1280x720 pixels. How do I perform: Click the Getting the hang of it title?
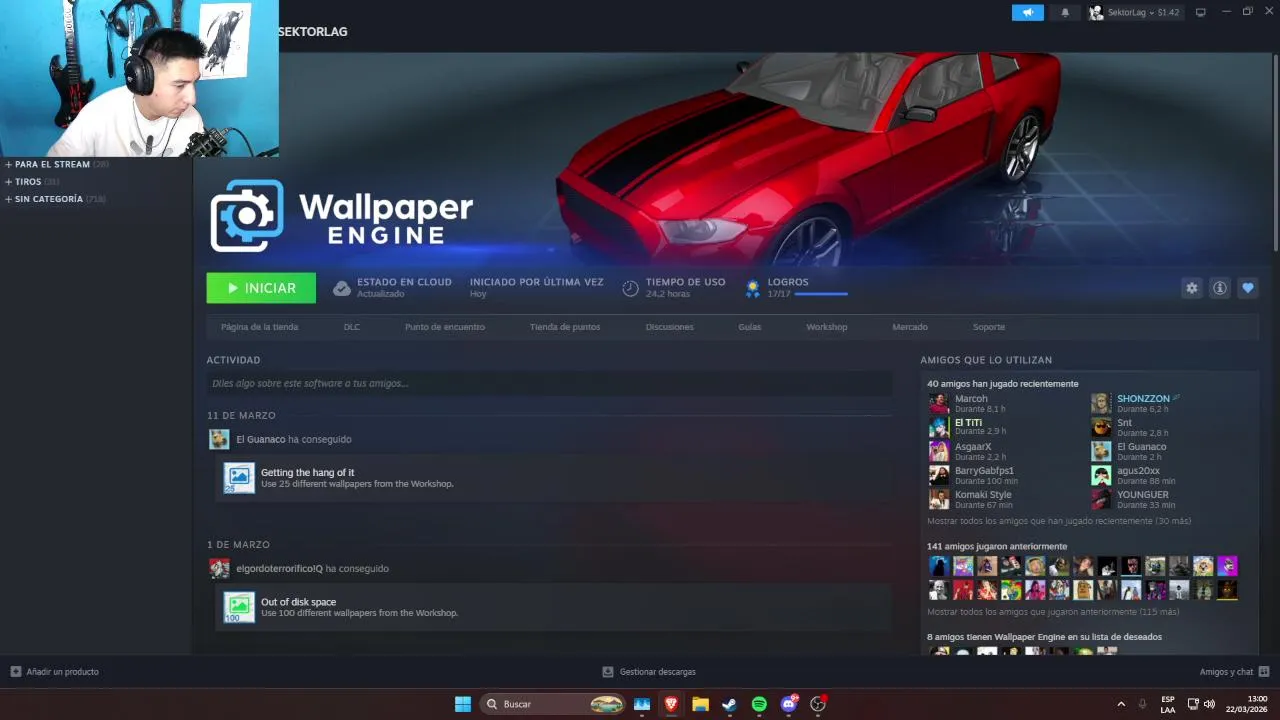(307, 472)
